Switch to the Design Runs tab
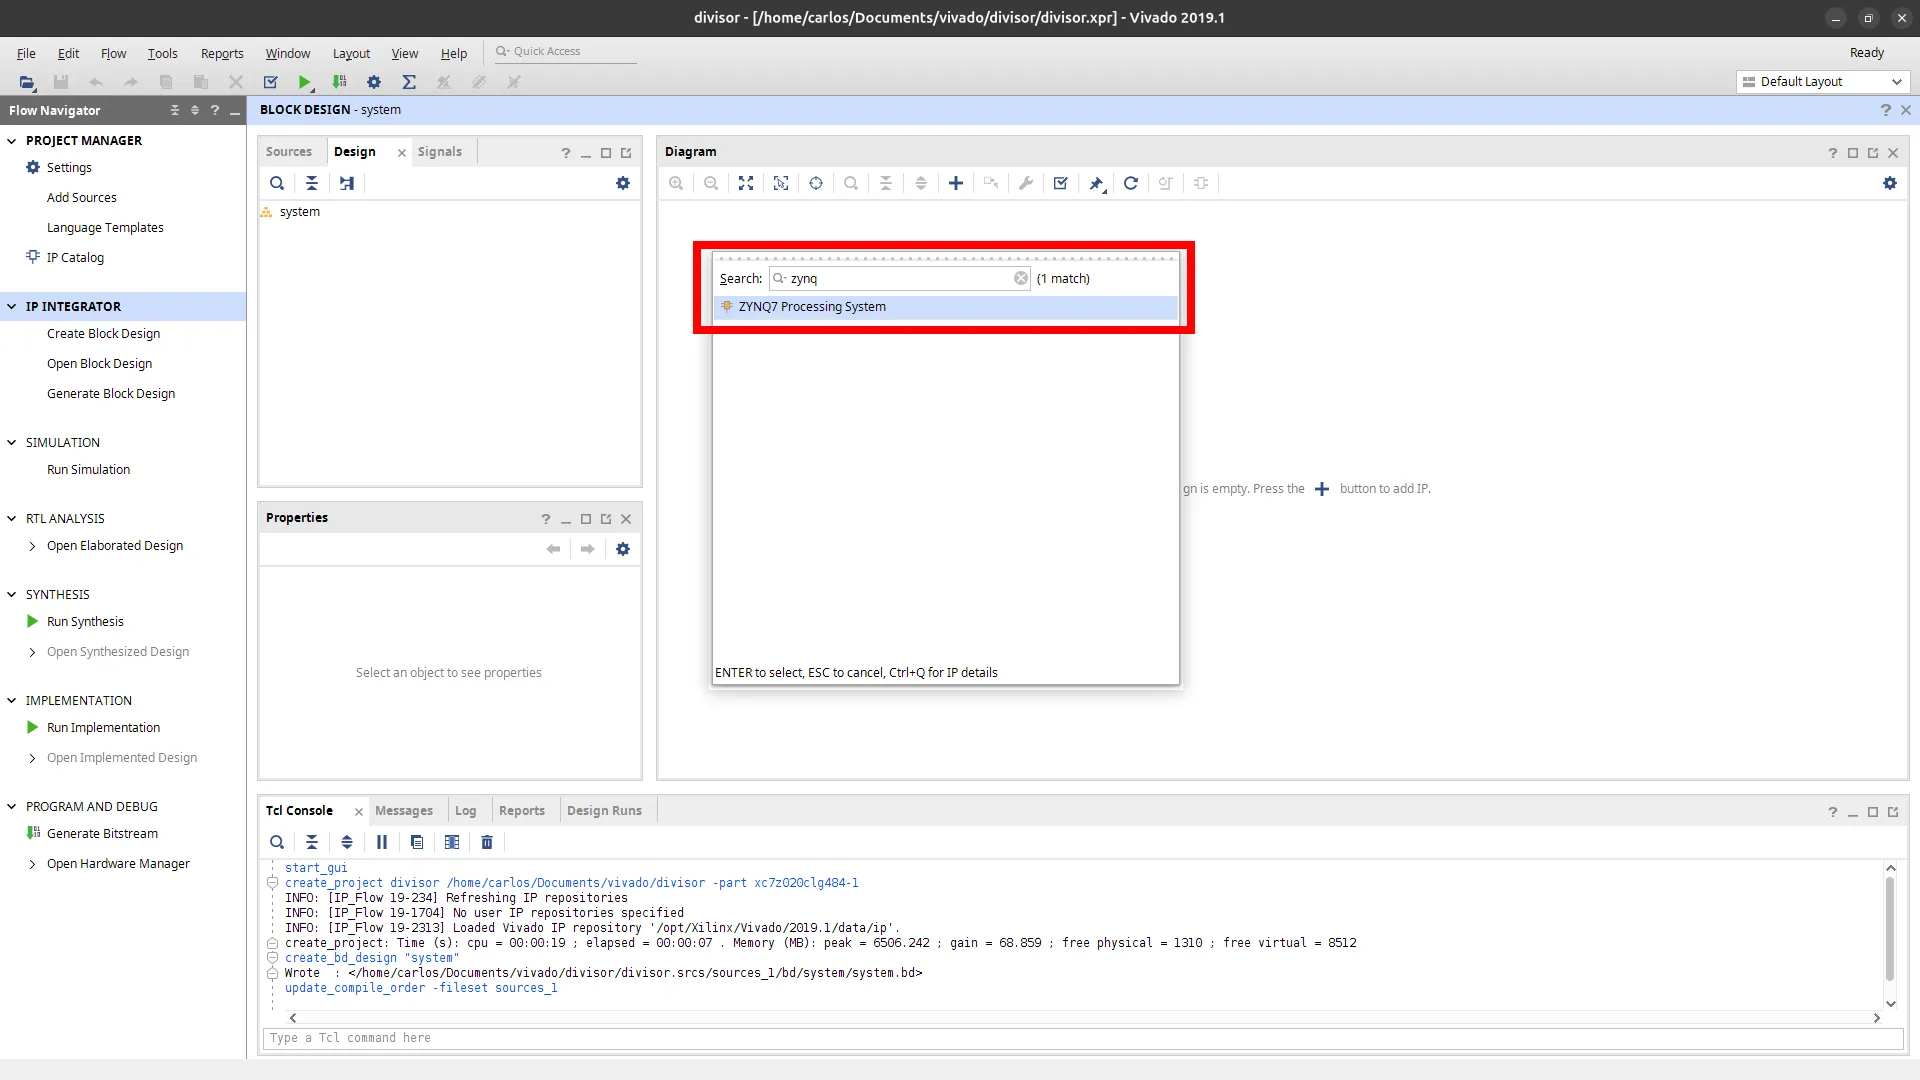The height and width of the screenshot is (1080, 1920). coord(604,810)
